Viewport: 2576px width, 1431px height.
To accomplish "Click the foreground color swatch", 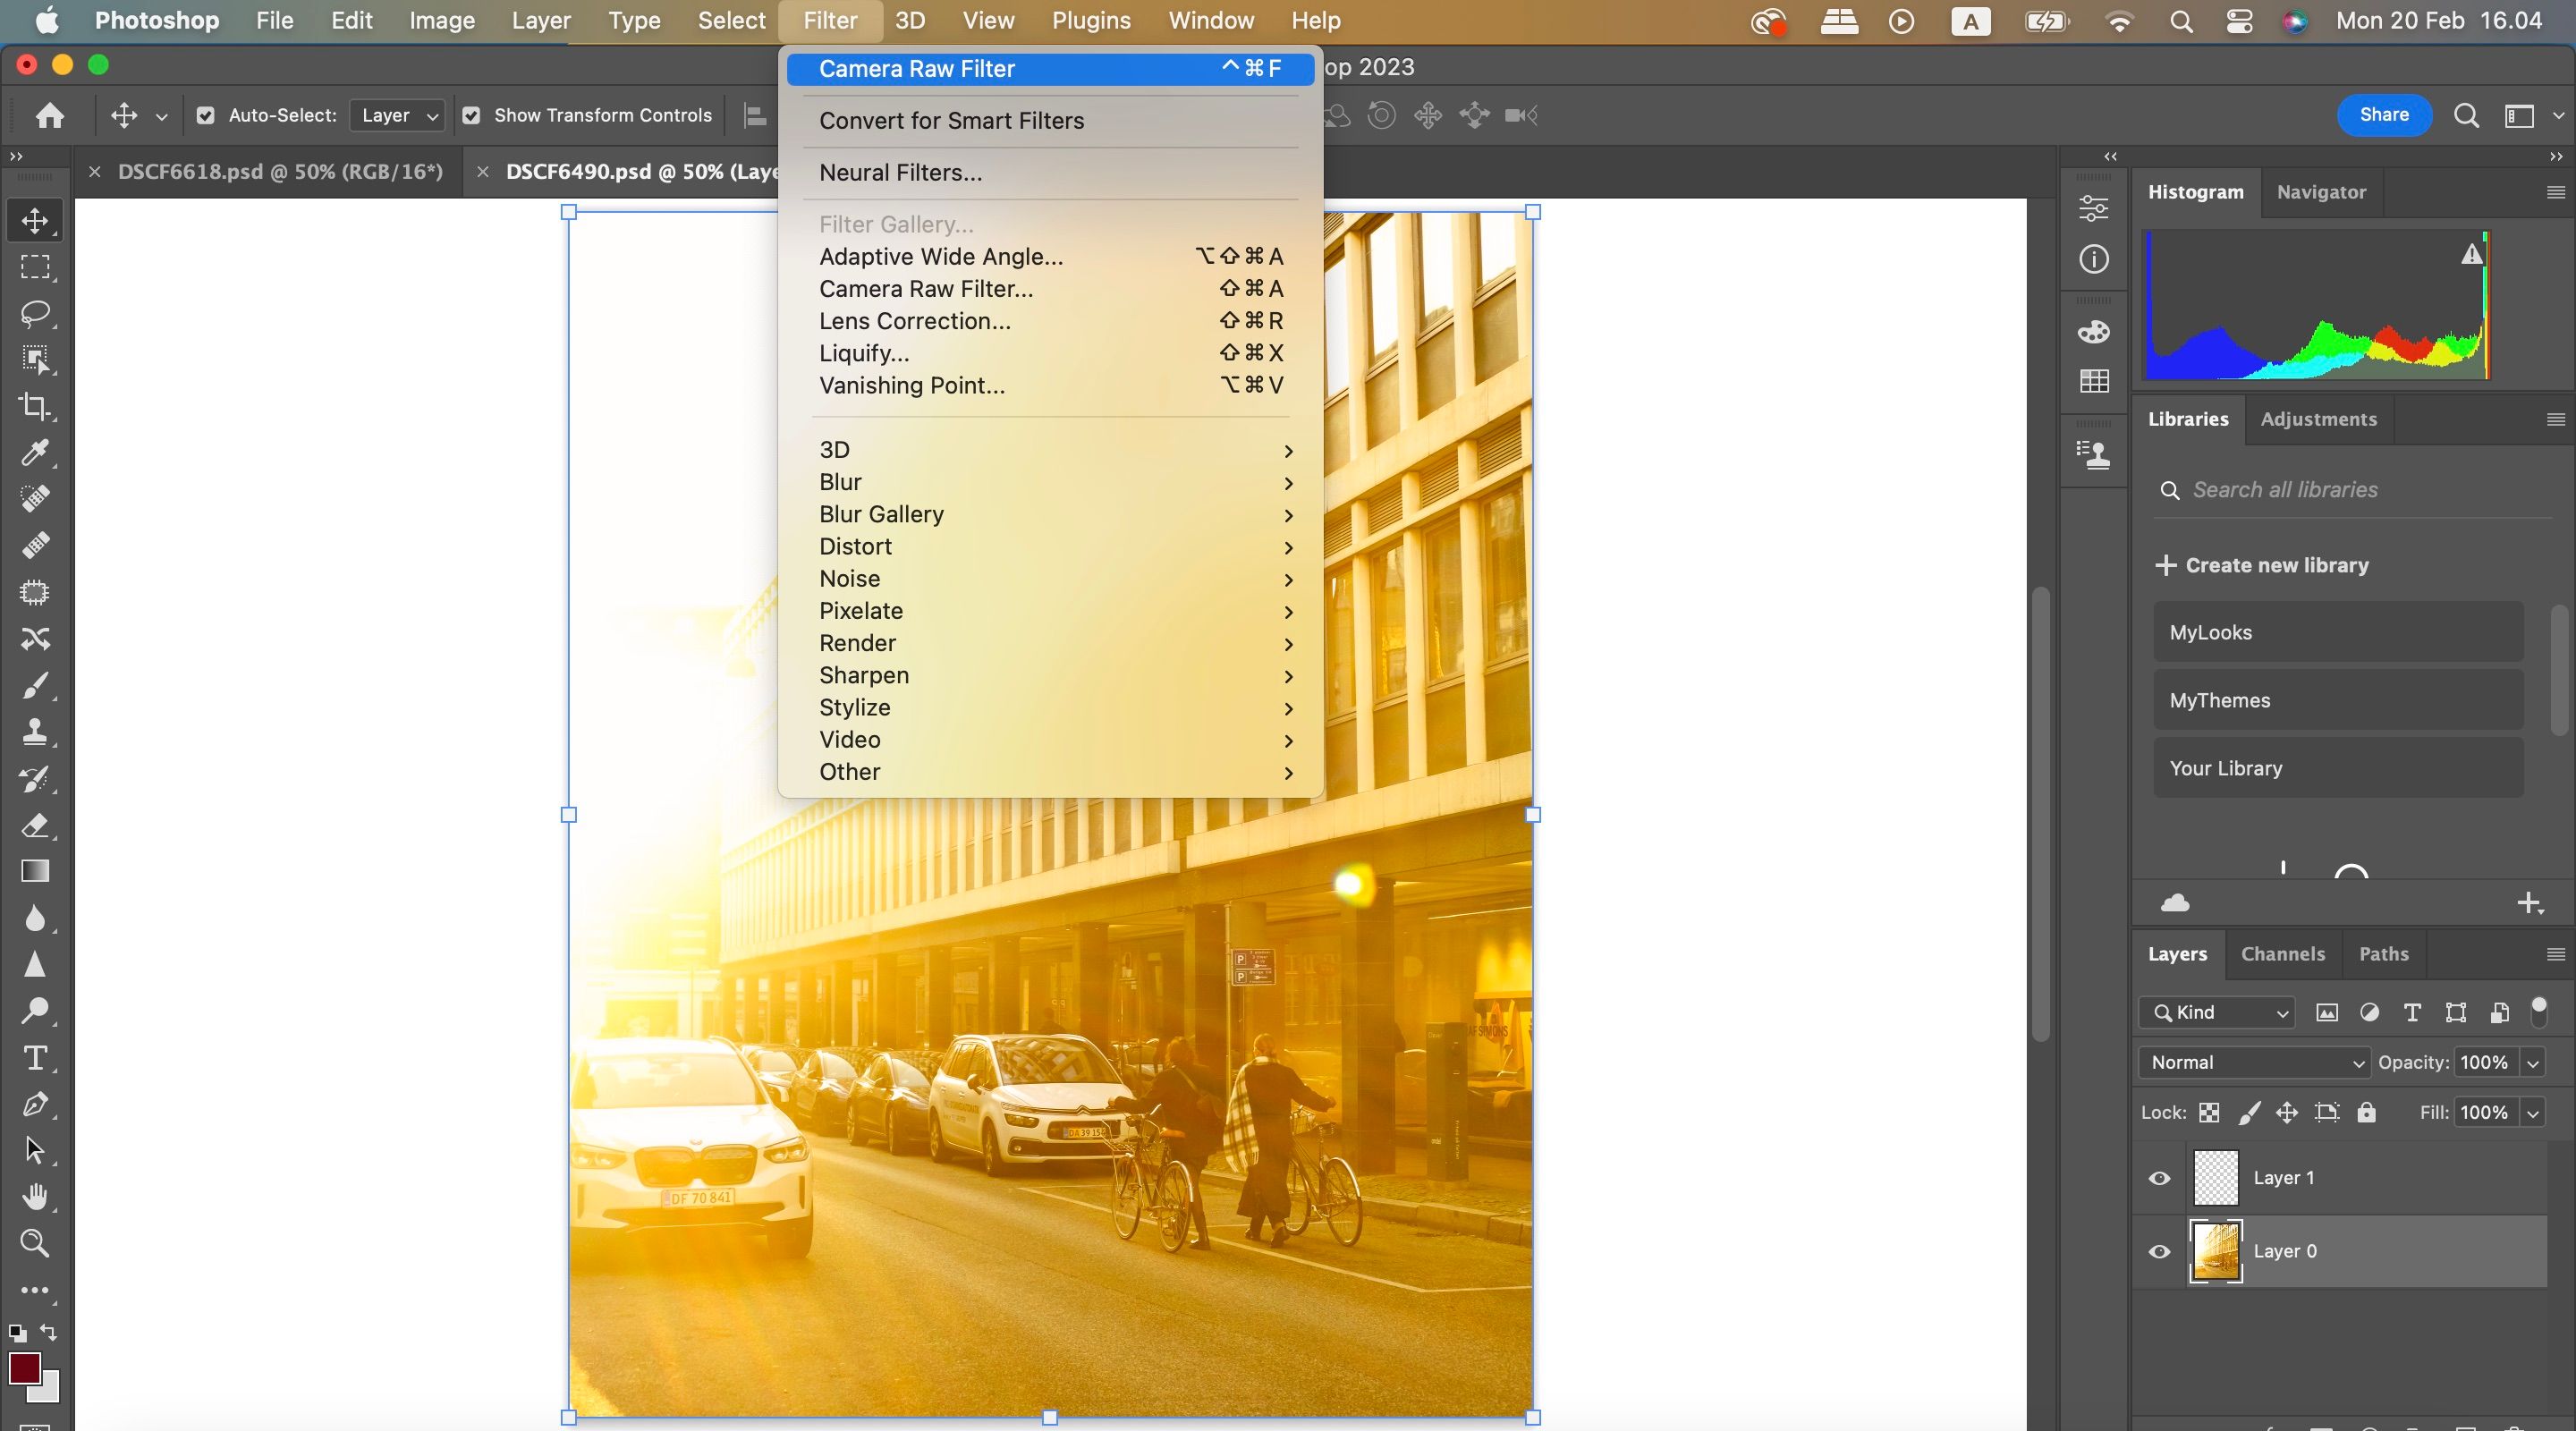I will (26, 1369).
